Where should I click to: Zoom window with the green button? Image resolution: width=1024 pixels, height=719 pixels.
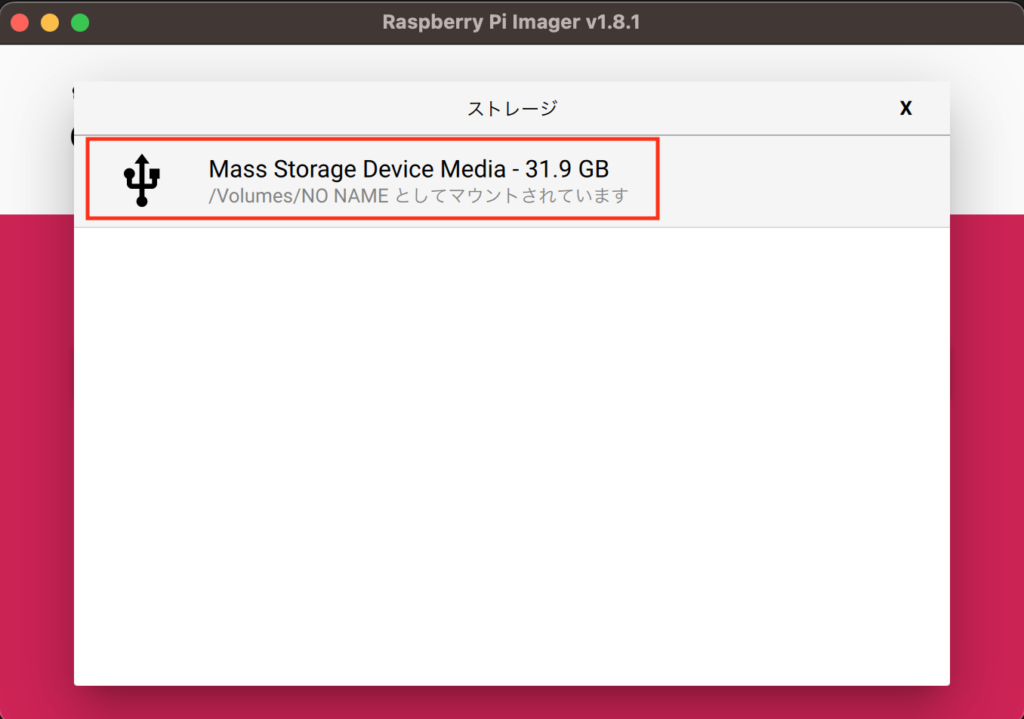pos(80,23)
